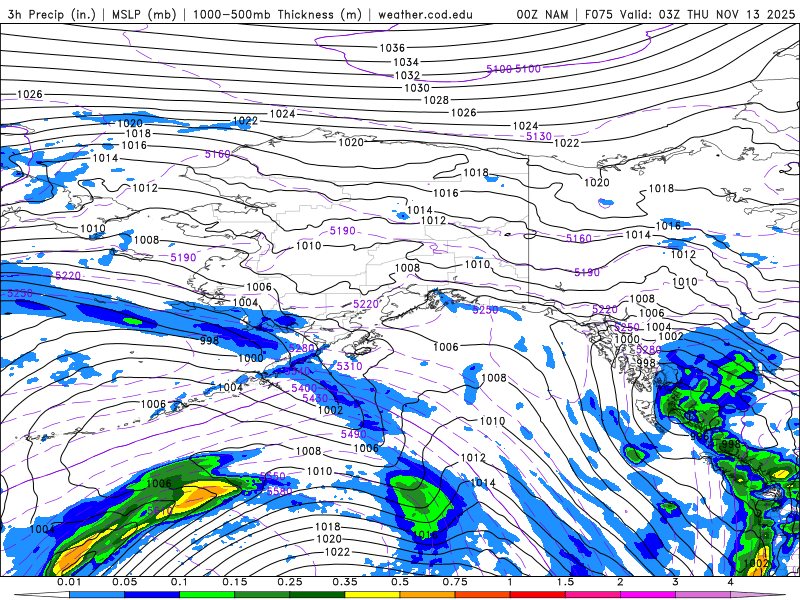Click the 1036 isobar label

(392, 48)
